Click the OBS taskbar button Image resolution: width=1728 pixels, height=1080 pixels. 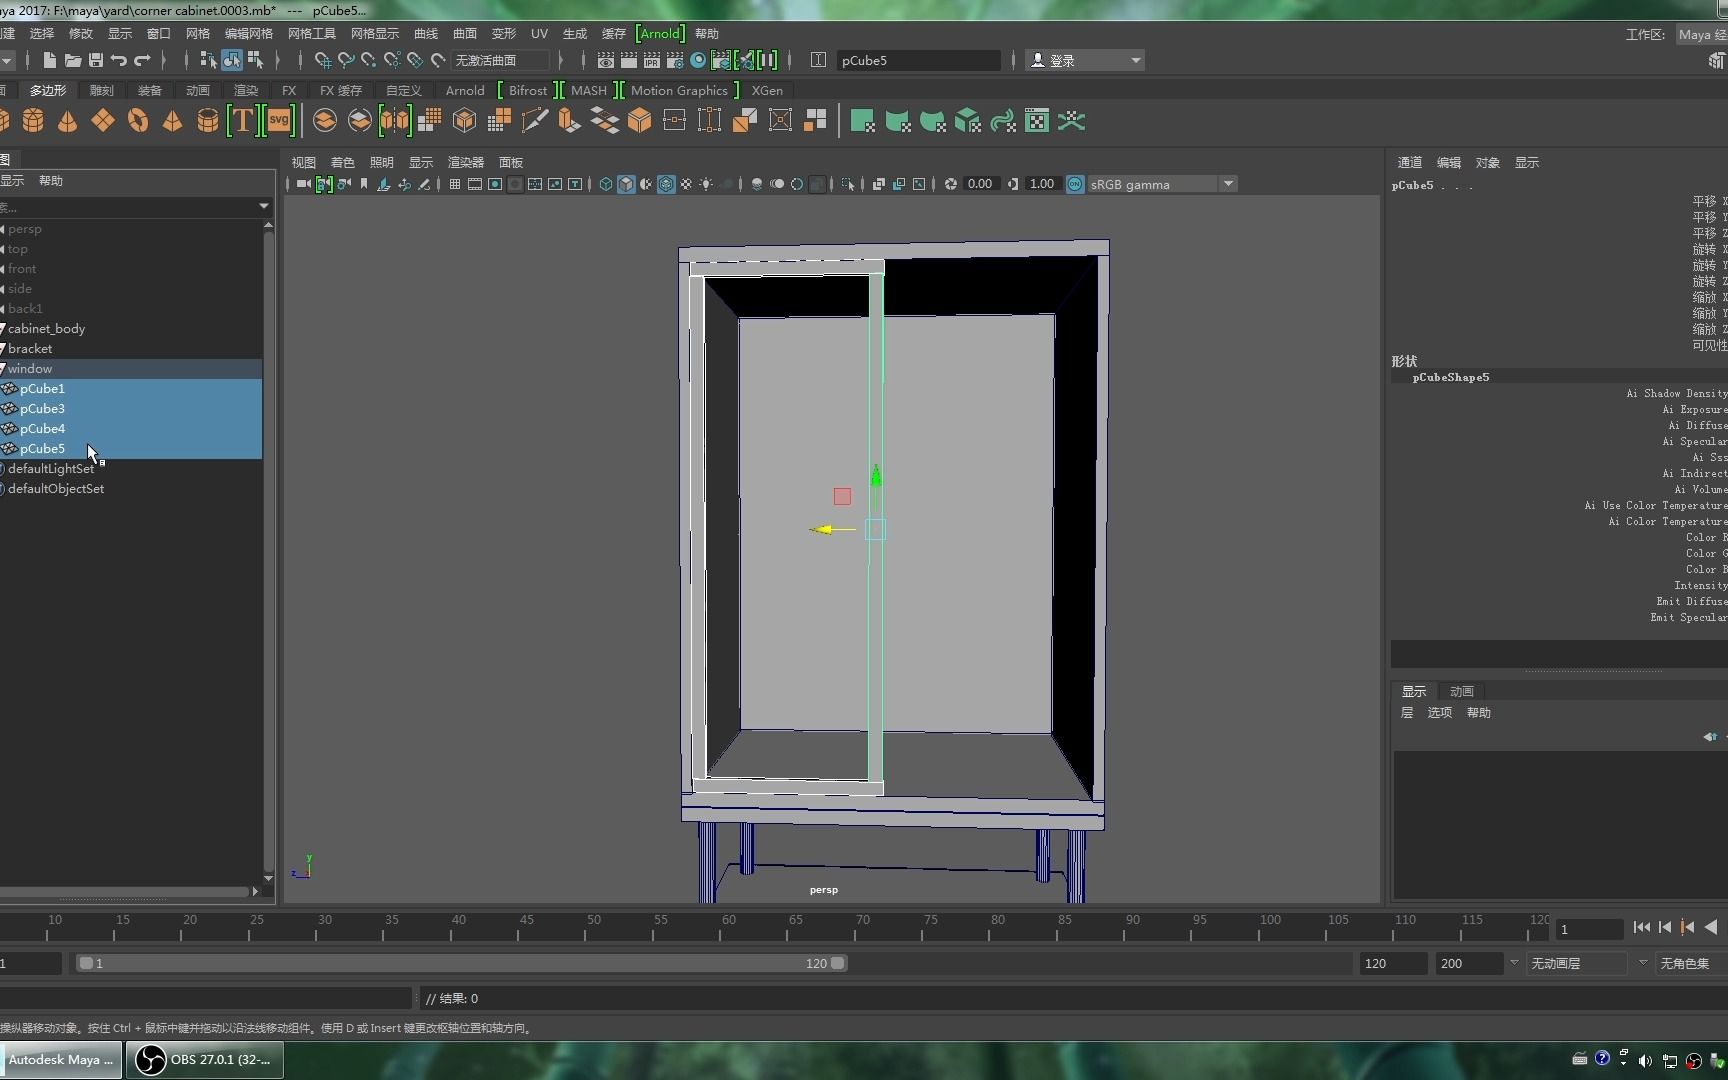point(205,1060)
